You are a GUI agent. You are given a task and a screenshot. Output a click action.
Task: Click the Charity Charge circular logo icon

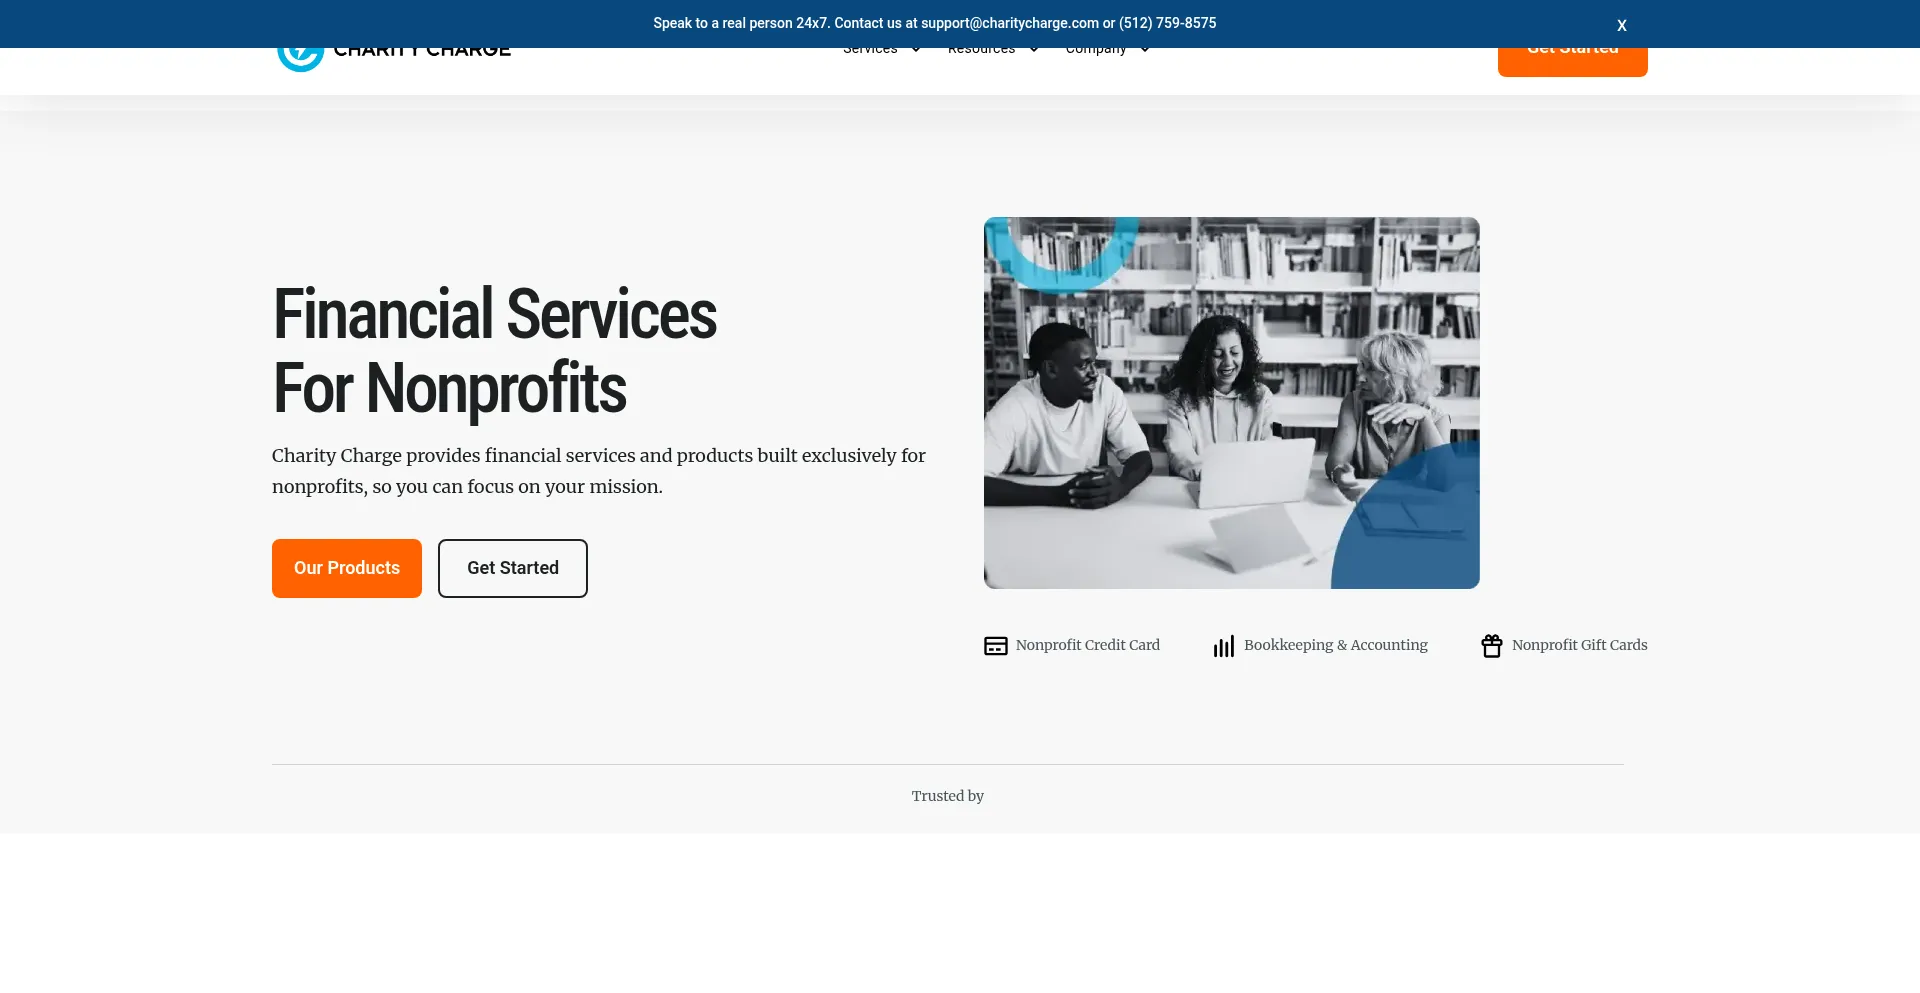[x=300, y=58]
